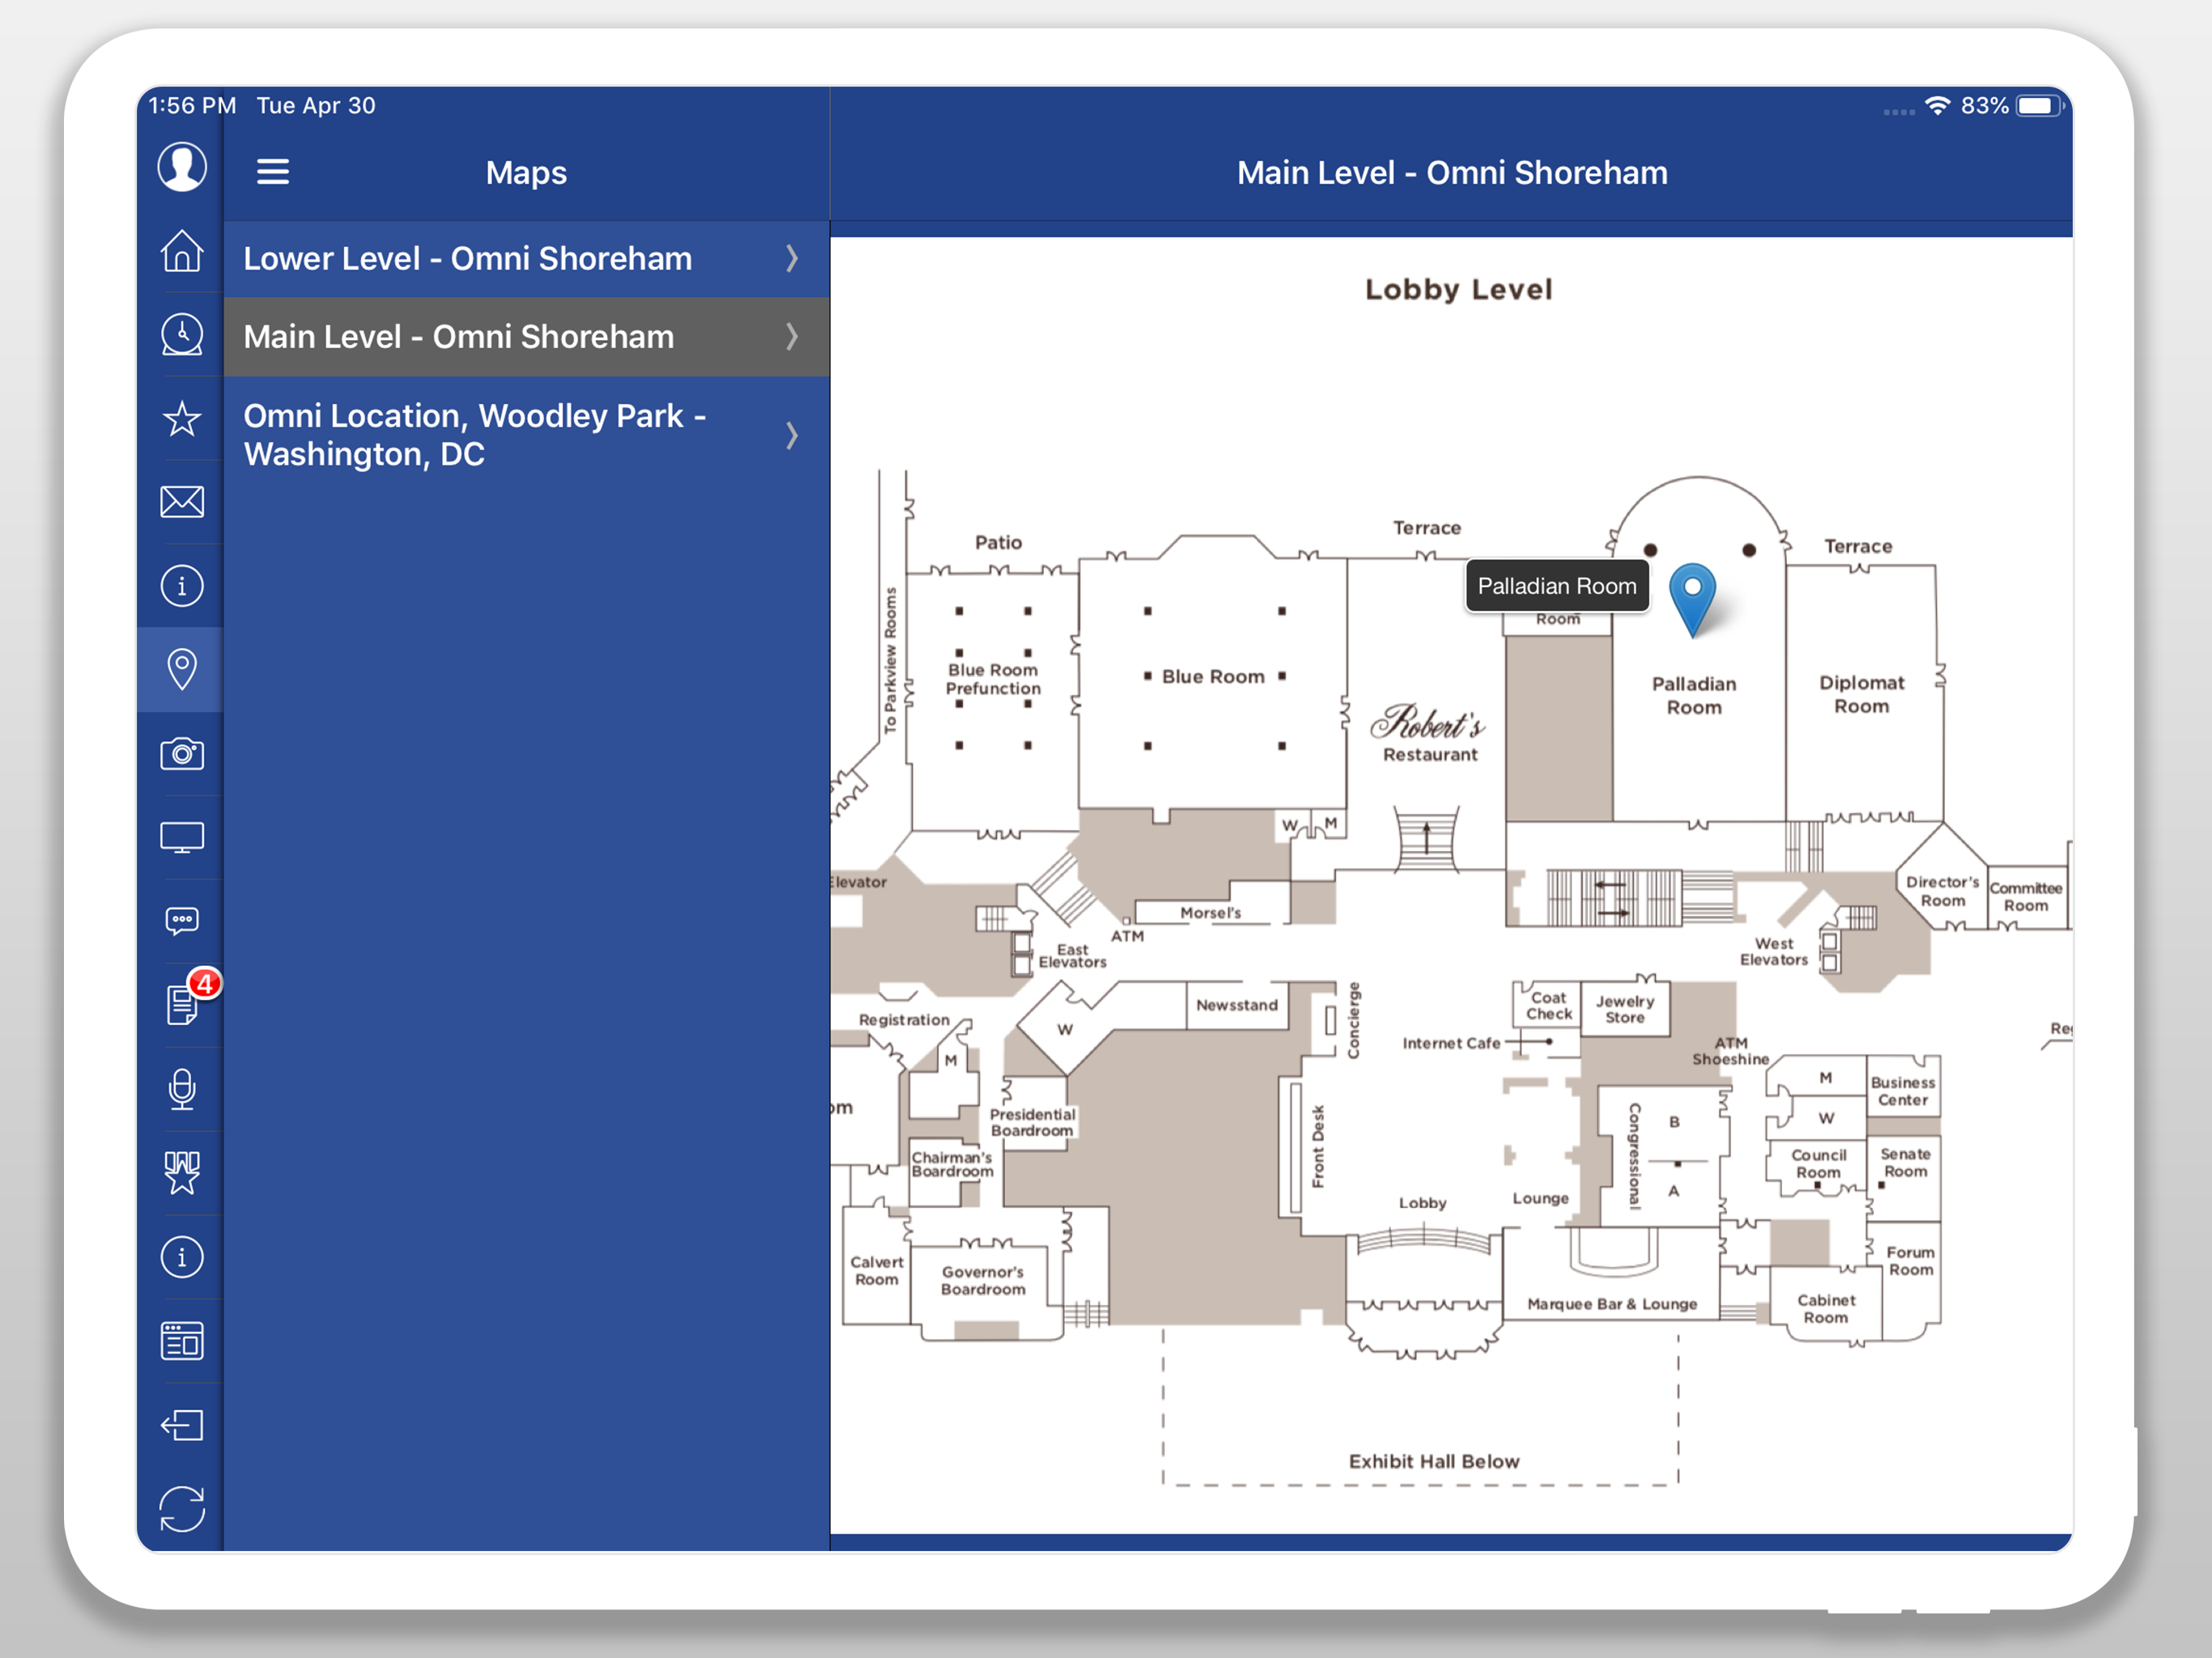The width and height of the screenshot is (2212, 1658).
Task: Tap the refresh sync icon
Action: pyautogui.click(x=182, y=1508)
